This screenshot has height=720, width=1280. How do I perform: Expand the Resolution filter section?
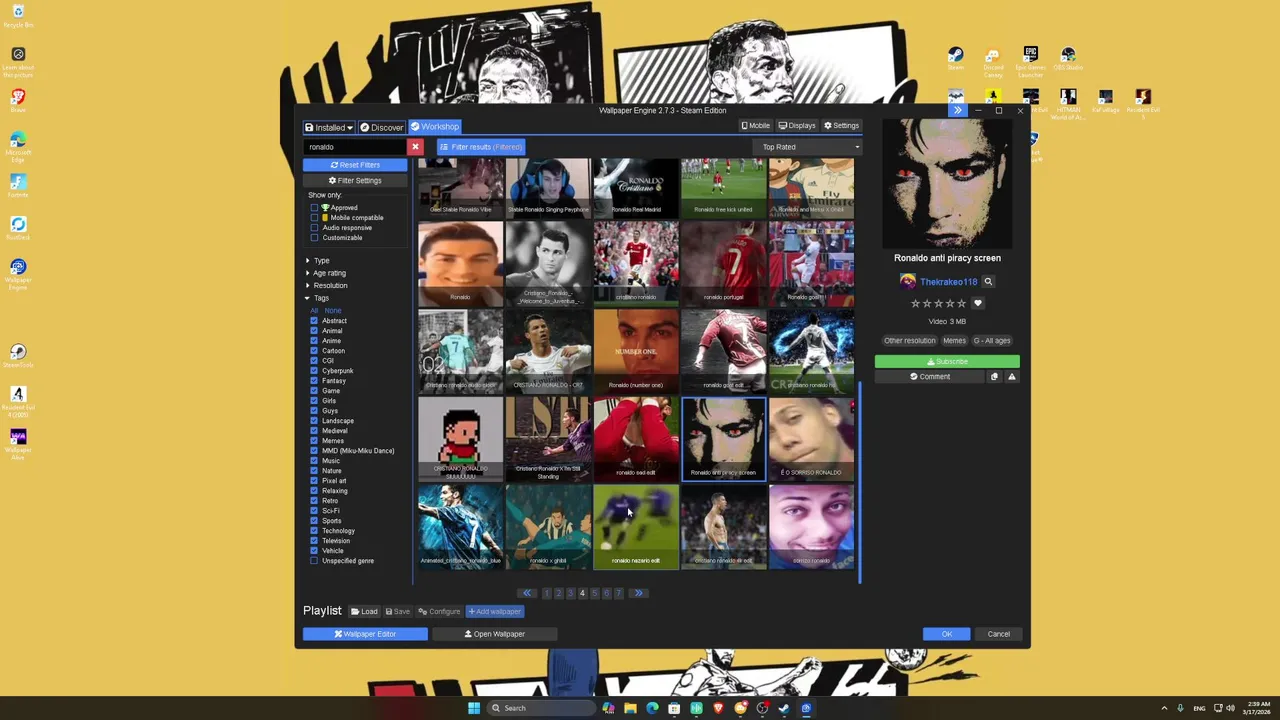327,286
